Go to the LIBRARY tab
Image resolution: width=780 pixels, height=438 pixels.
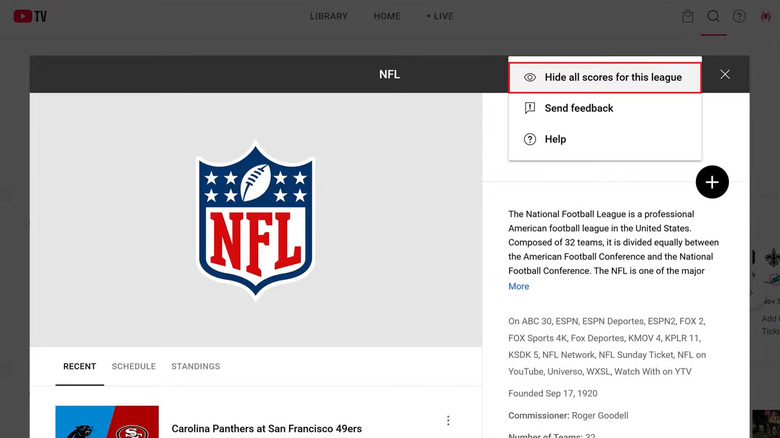tap(328, 16)
